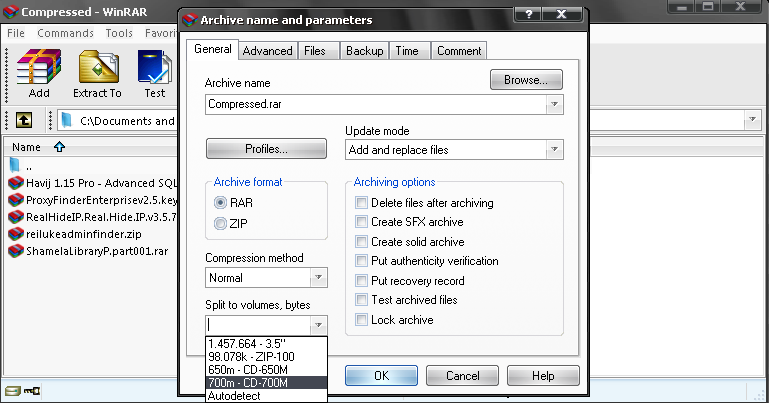769x403 pixels.
Task: Click the key password icon in status bar
Action: point(32,391)
